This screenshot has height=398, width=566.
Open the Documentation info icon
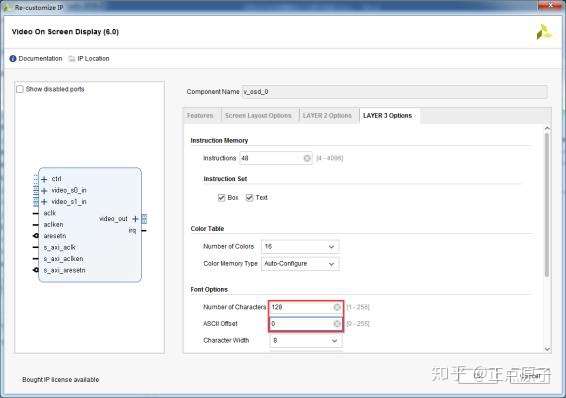point(13,58)
